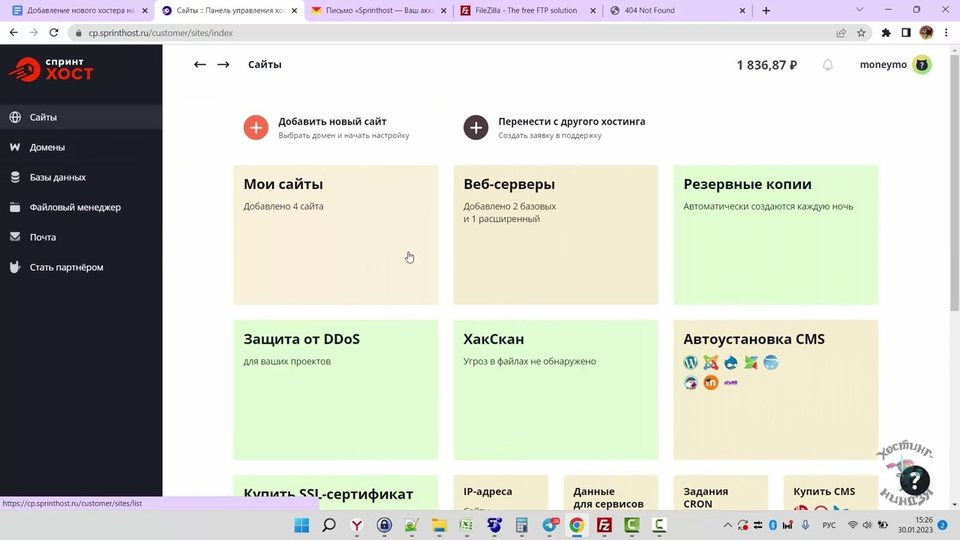Viewport: 960px width, 540px height.
Task: Switch to the Письмо «Sprinthost» browser tab
Action: pos(378,10)
